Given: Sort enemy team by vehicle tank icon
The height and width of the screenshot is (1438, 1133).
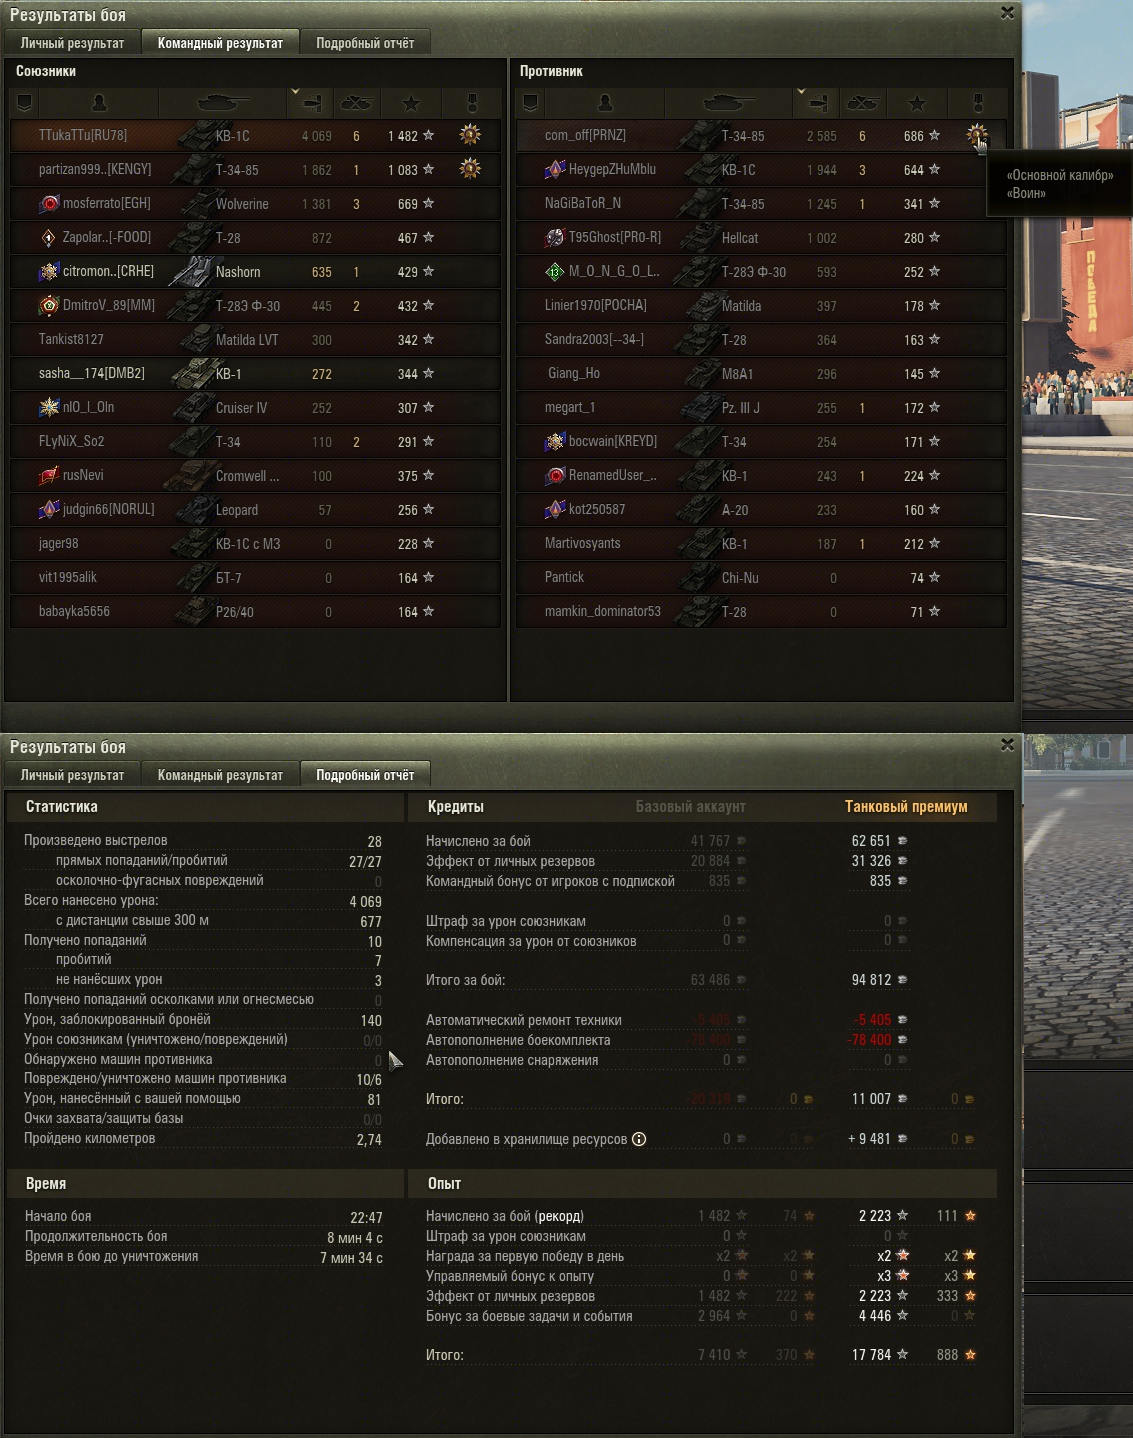Looking at the screenshot, I should pyautogui.click(x=730, y=103).
